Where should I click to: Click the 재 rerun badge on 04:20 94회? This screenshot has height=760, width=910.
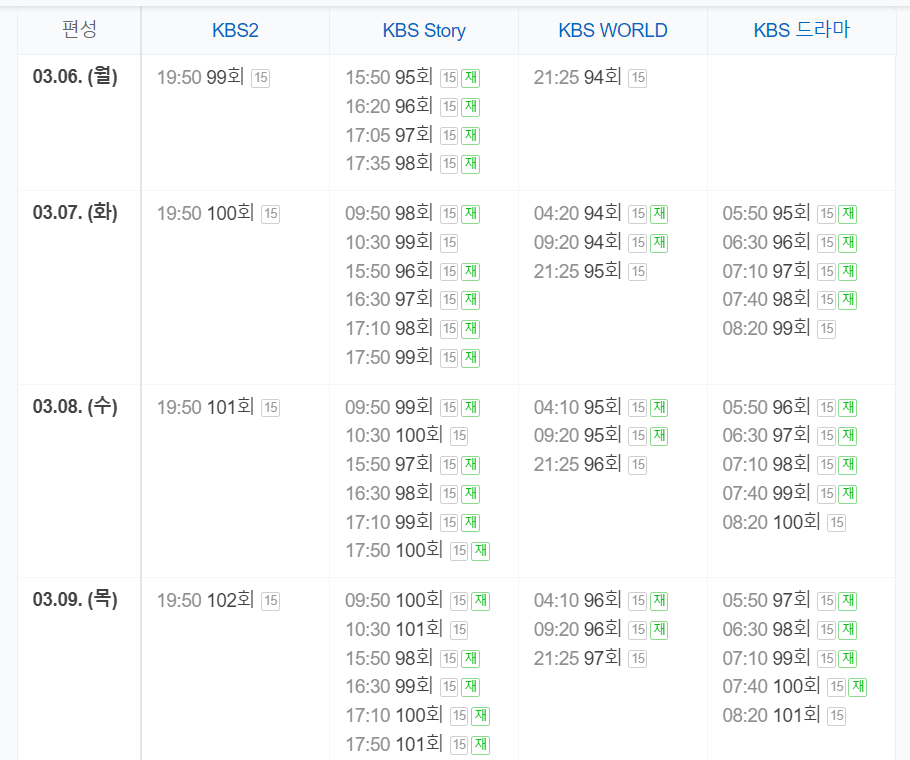pos(659,214)
